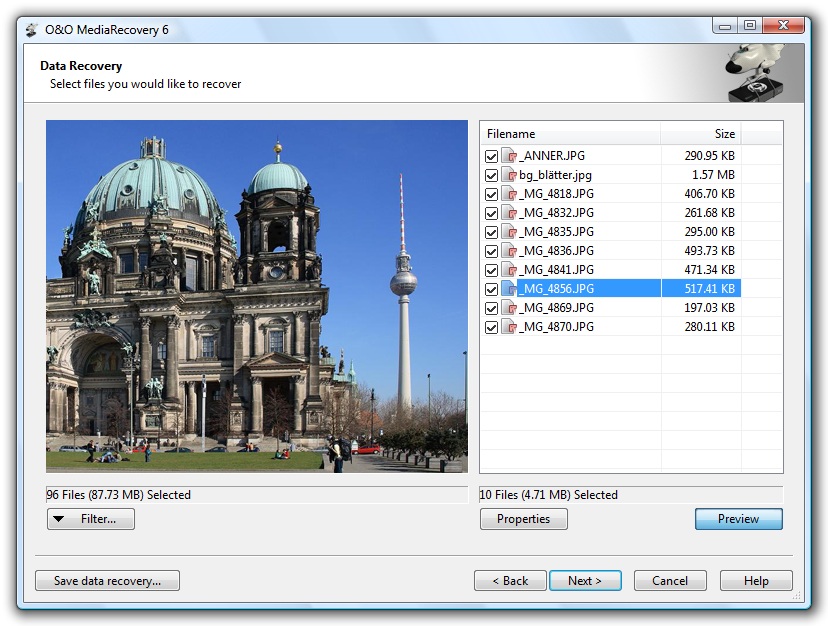Sort the list by Filename column header

570,134
